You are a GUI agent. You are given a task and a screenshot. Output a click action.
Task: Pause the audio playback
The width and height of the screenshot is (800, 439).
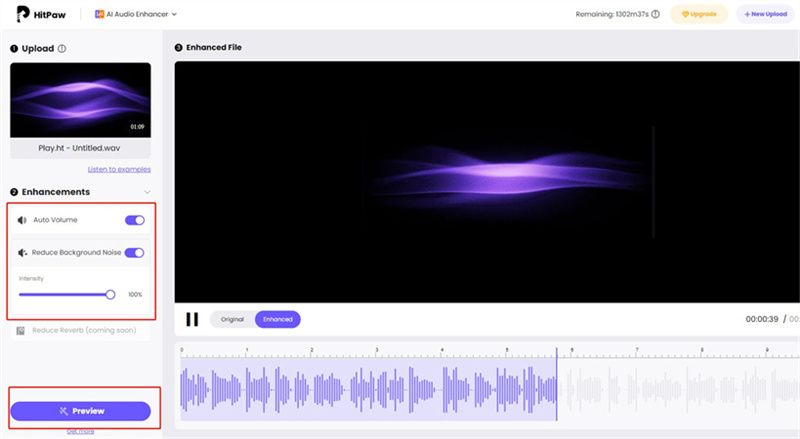click(x=192, y=319)
